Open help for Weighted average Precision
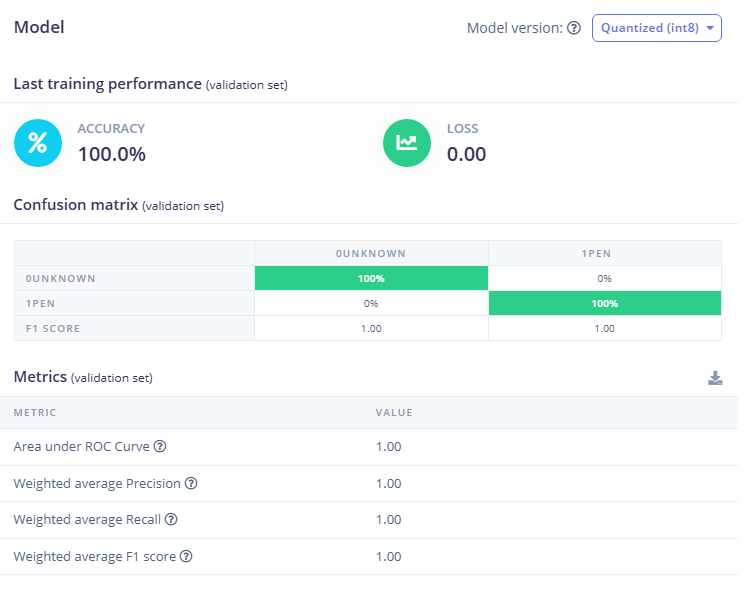Viewport: 755px width, 589px height. [x=191, y=484]
